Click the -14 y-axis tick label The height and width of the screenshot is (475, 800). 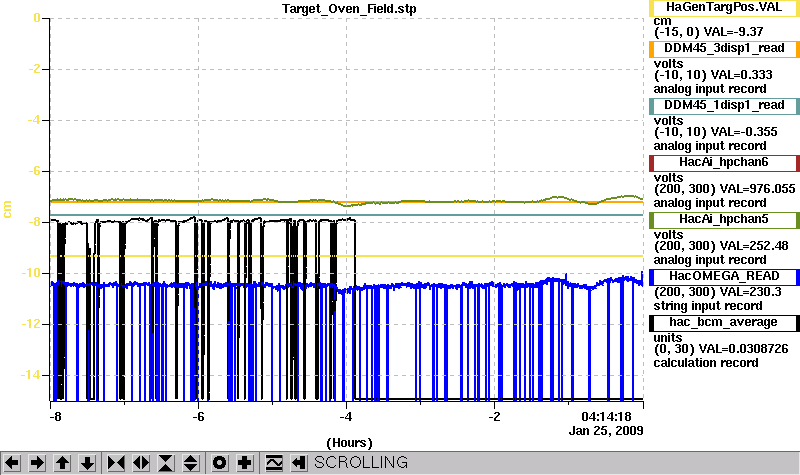(31, 375)
